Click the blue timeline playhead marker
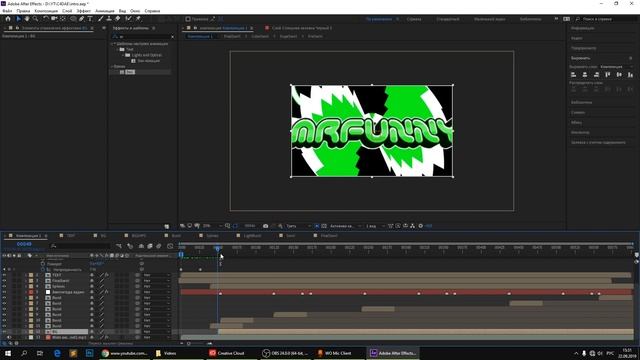640x360 pixels. [218, 248]
